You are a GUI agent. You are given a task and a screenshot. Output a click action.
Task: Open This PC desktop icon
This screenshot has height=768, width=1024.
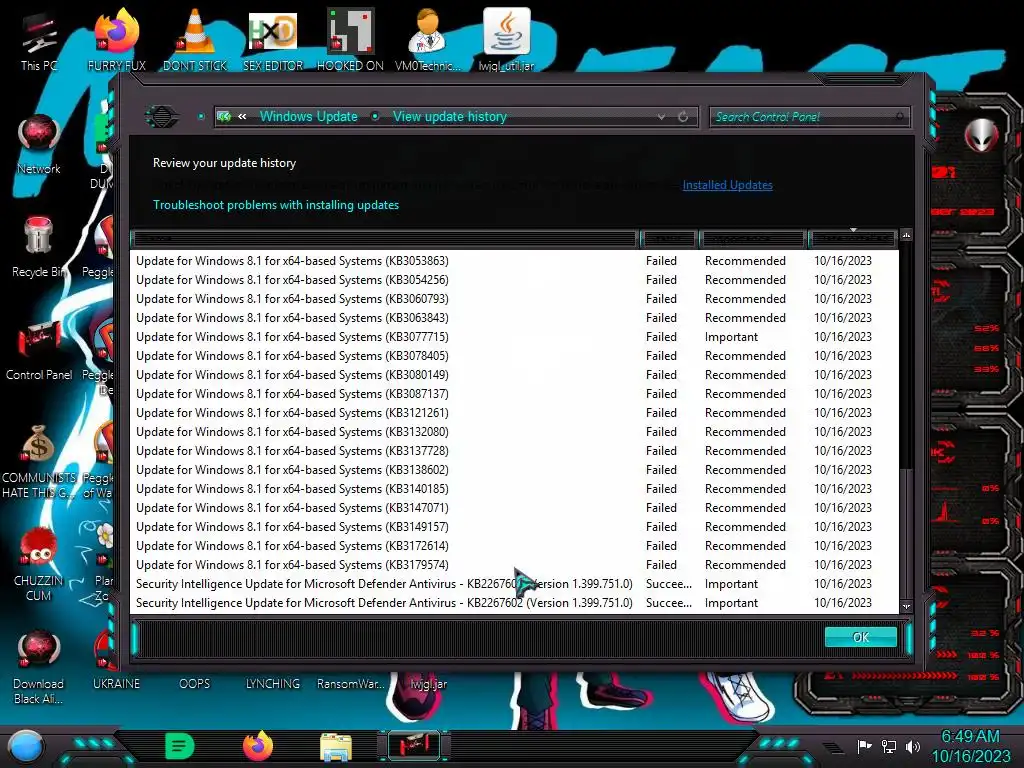tap(38, 39)
